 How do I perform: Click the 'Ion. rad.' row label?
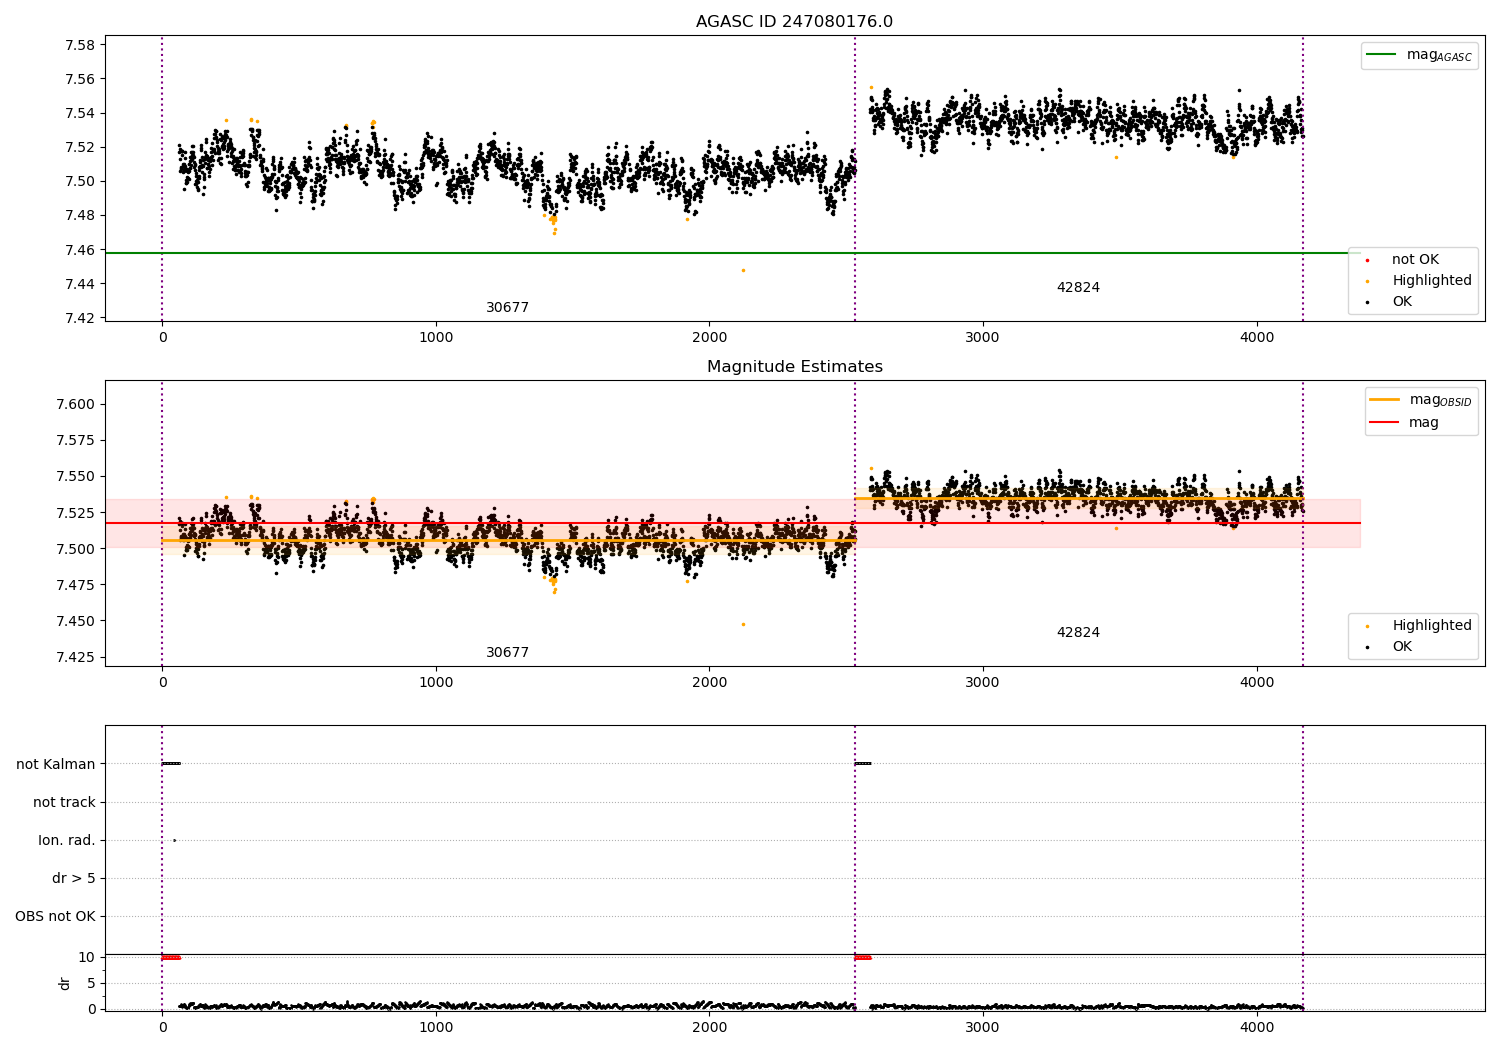tap(67, 840)
